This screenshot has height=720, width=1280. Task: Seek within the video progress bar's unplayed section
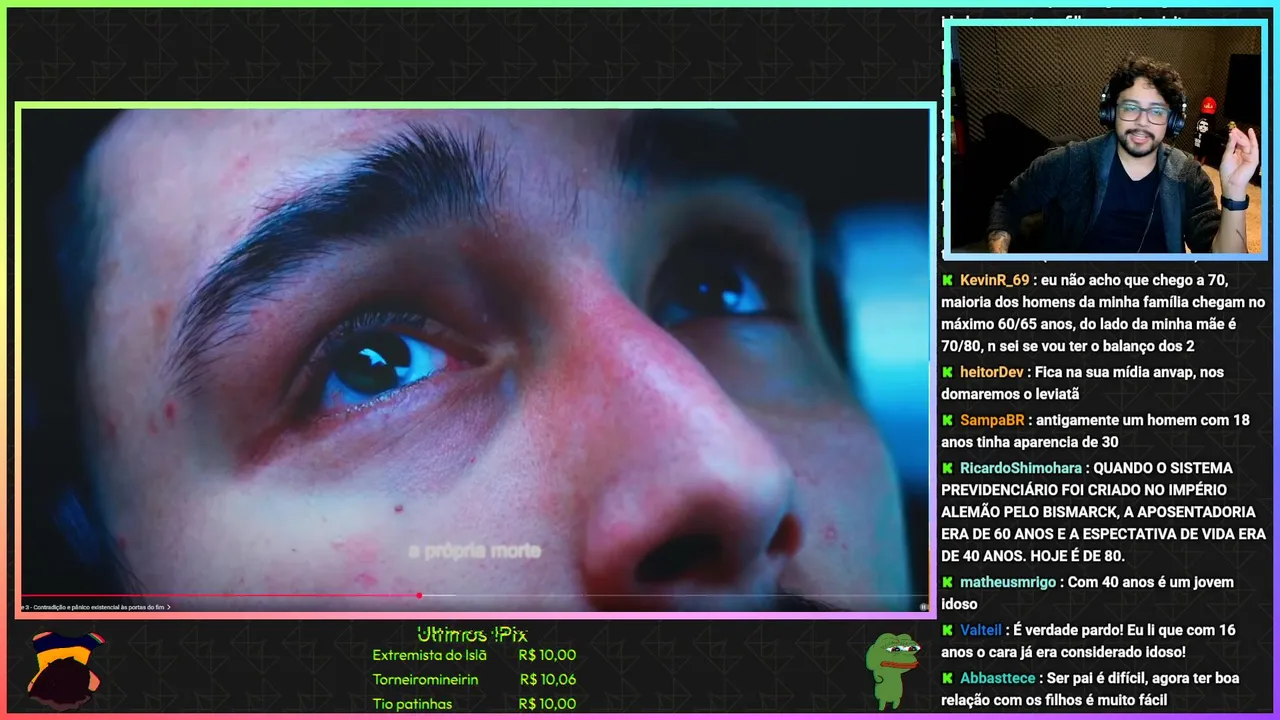pos(675,596)
